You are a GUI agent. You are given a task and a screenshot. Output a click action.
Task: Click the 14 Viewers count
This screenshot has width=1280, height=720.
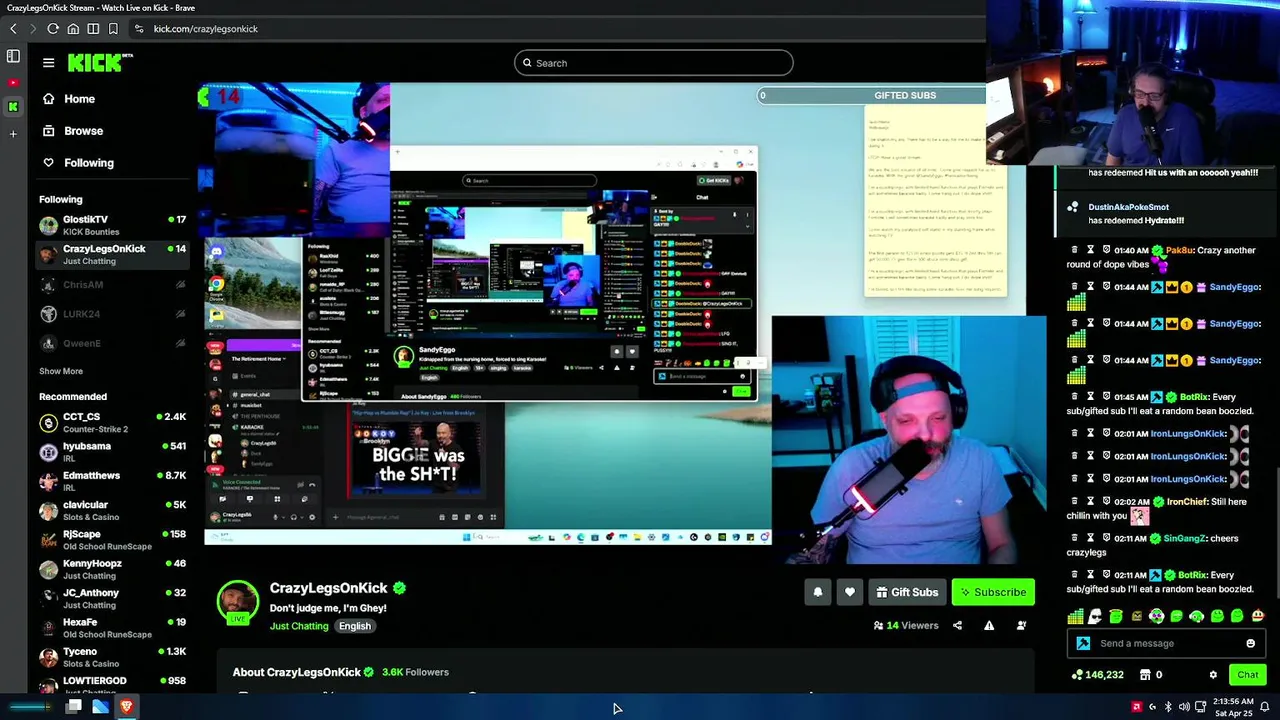(906, 625)
